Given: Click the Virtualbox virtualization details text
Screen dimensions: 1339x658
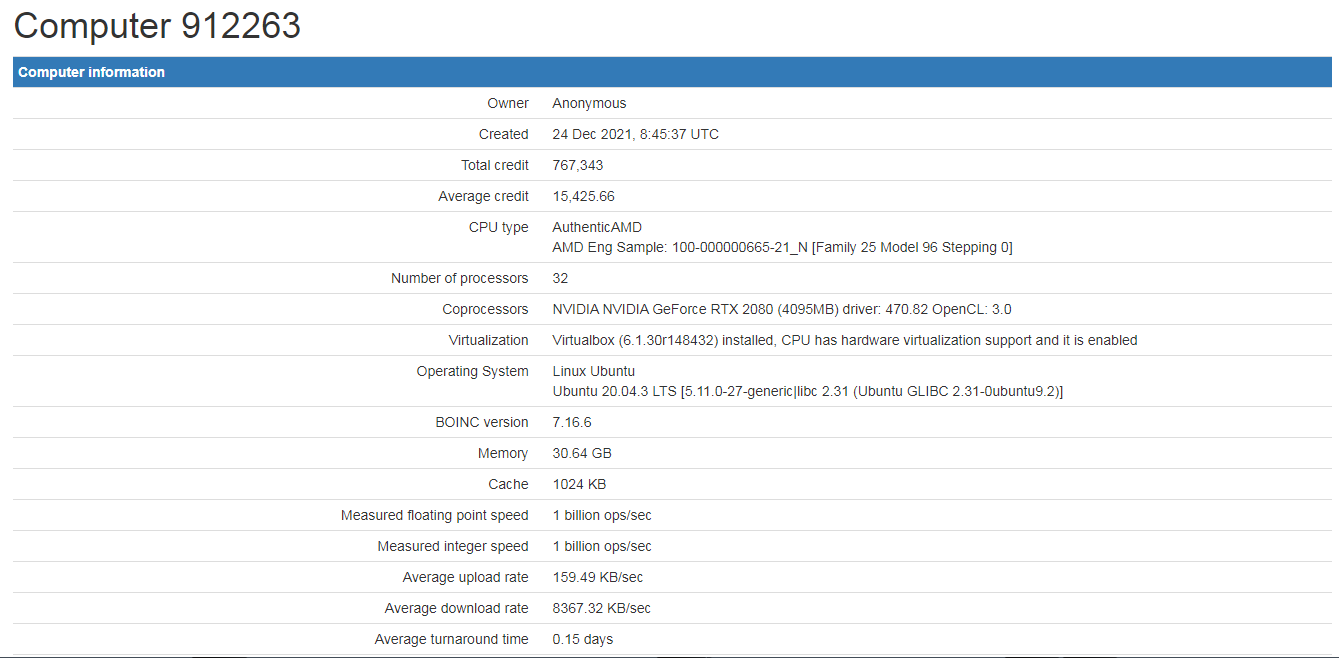Looking at the screenshot, I should pos(845,340).
